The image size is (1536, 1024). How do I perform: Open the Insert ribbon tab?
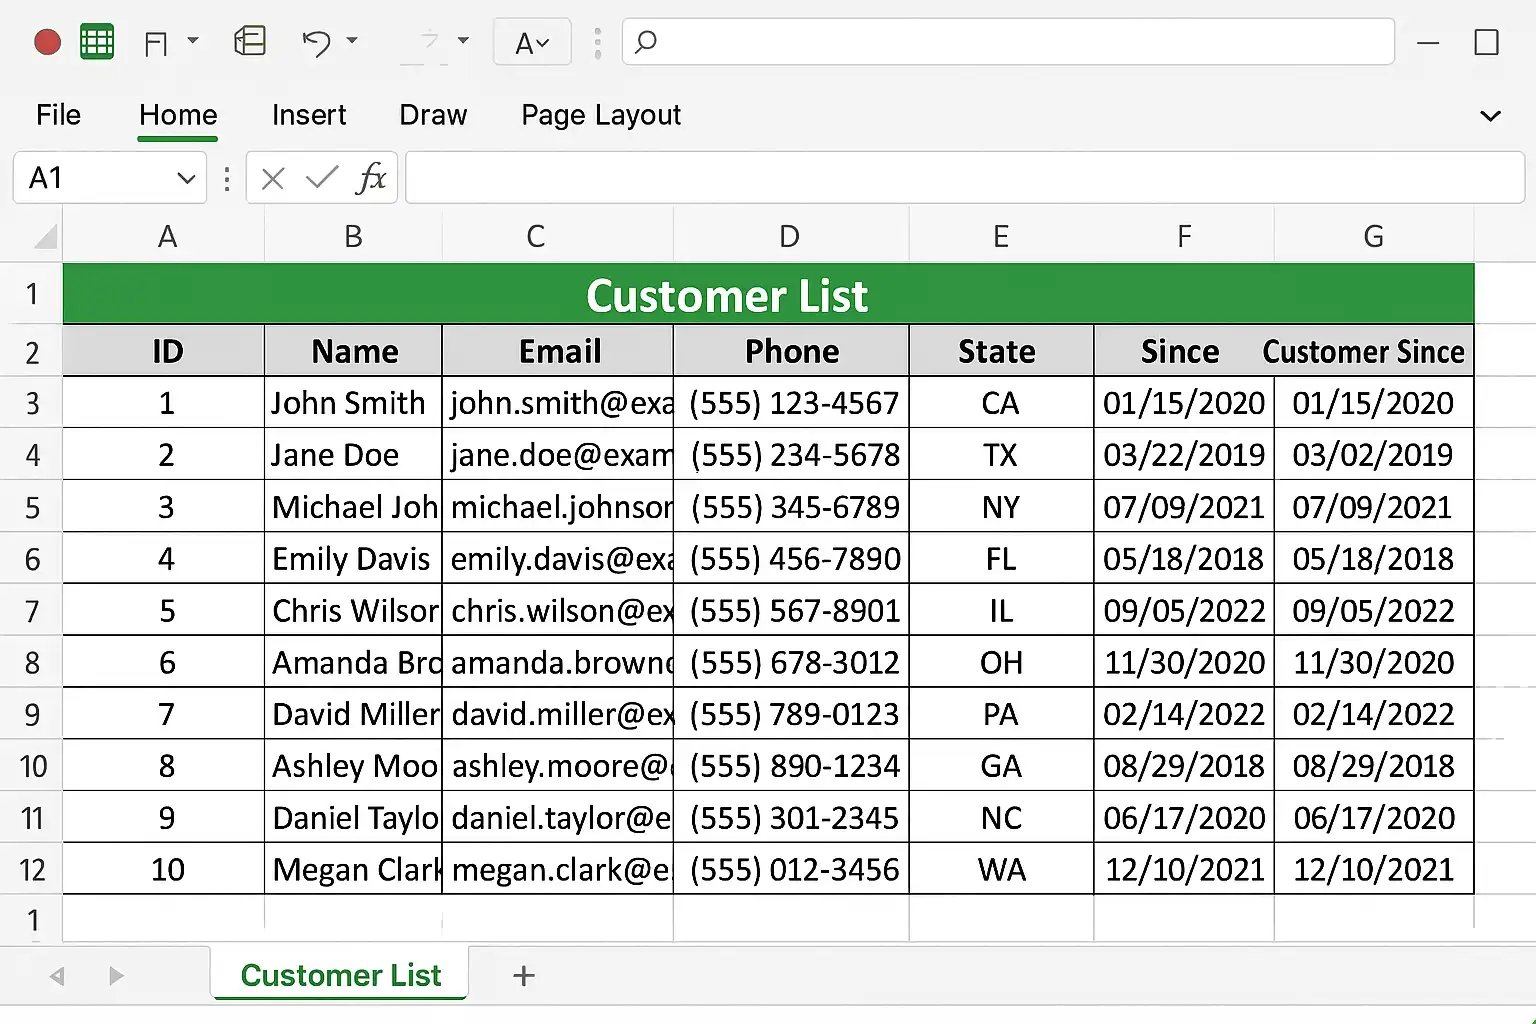click(x=309, y=115)
